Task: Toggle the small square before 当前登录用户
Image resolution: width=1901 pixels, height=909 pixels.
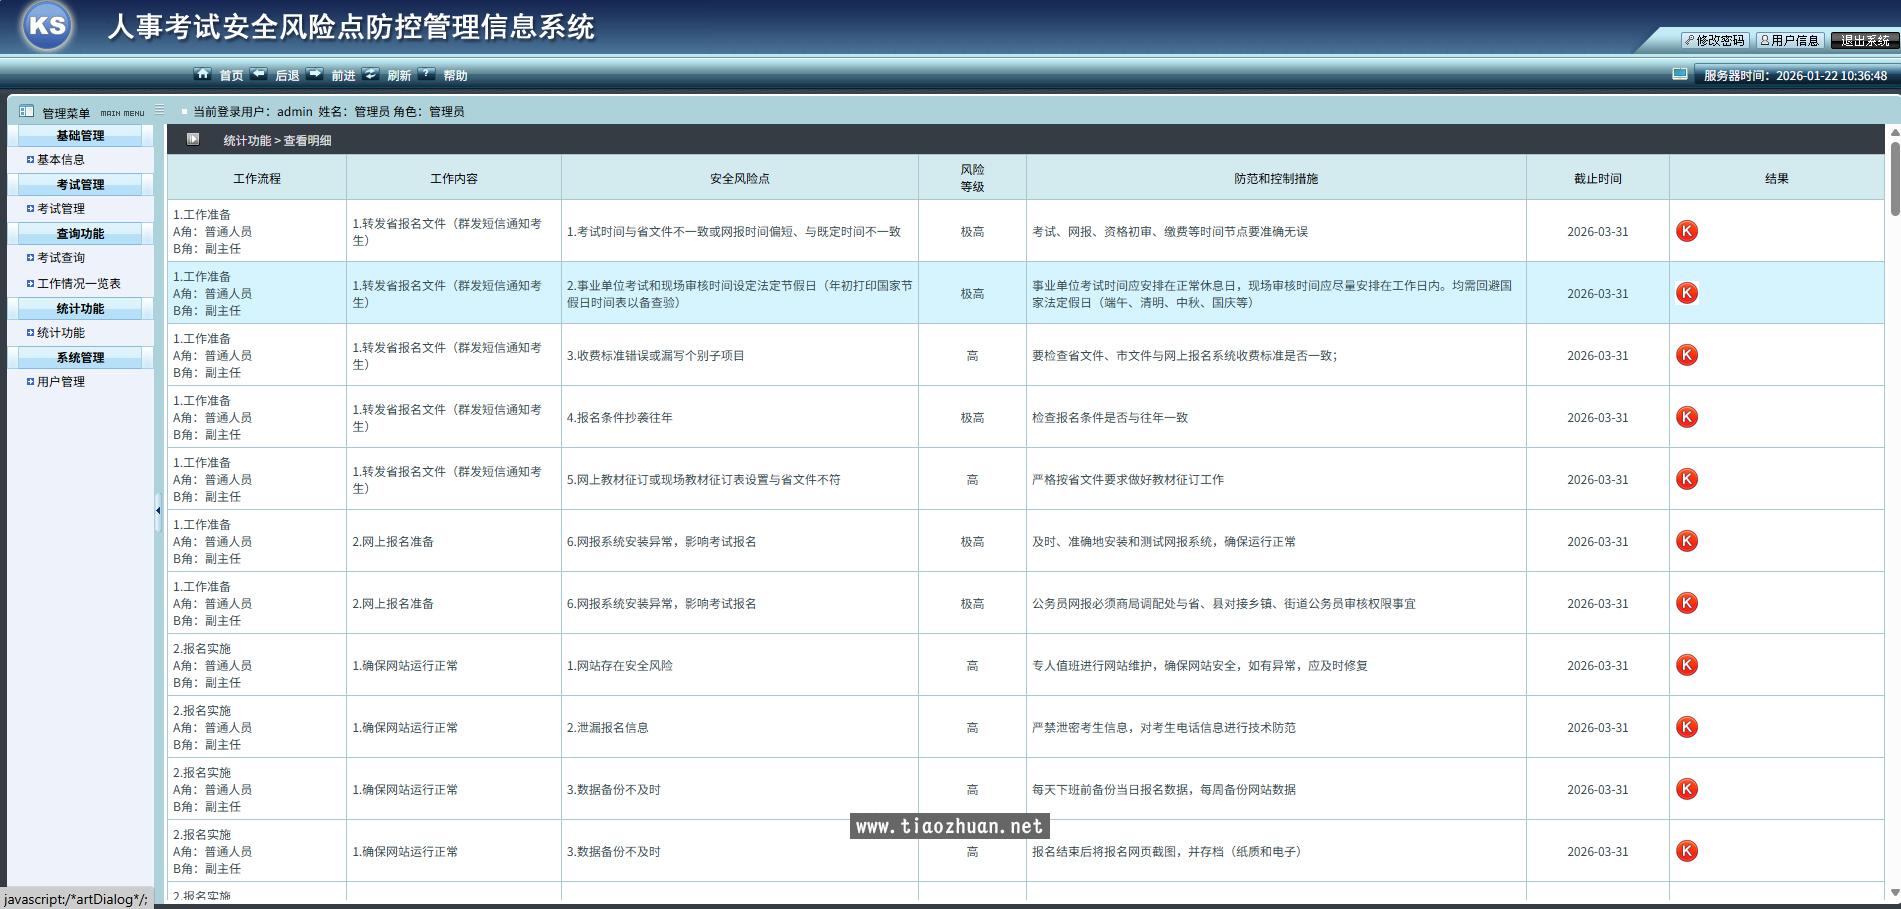Action: tap(183, 112)
